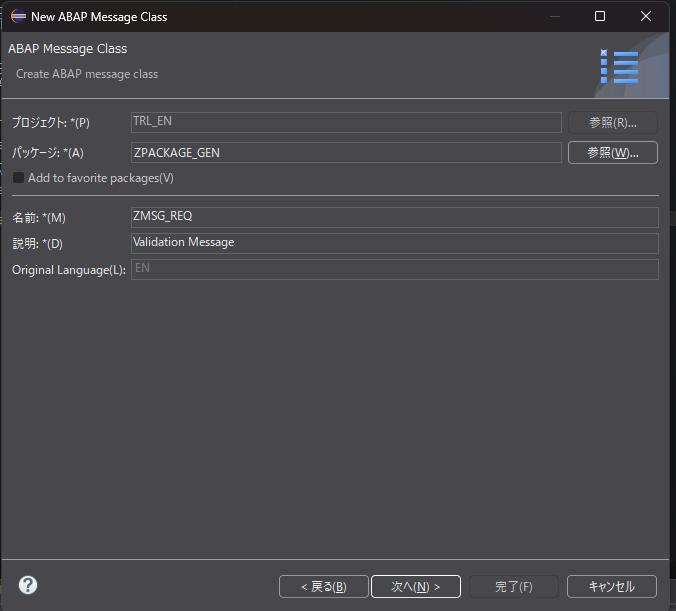Click the help question mark icon
Image resolution: width=676 pixels, height=611 pixels.
point(28,585)
